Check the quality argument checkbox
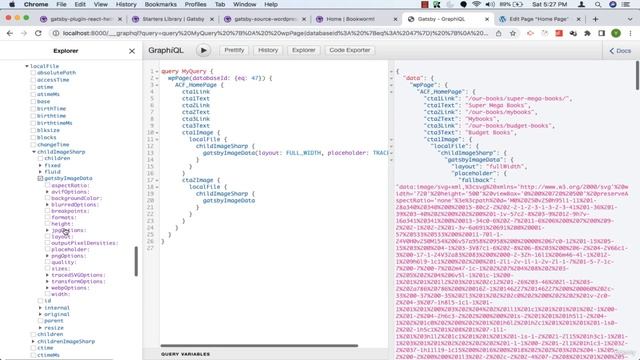The image size is (640, 360). [x=47, y=262]
